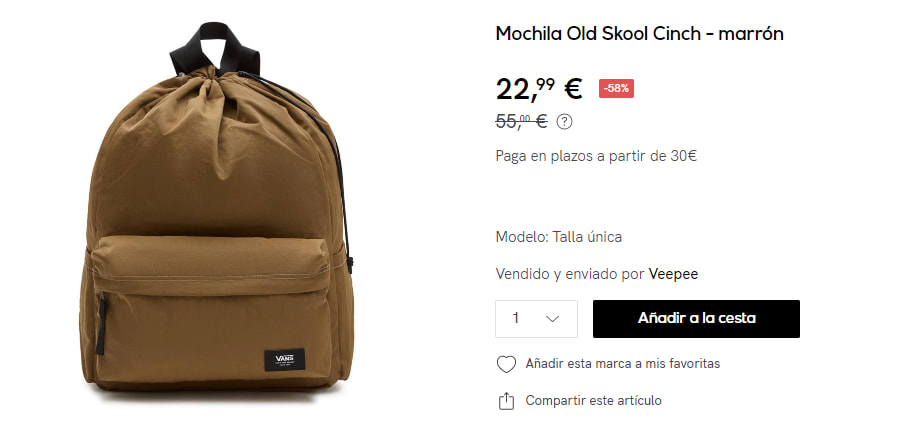
Task: Click the crossed-out 55,00 € price
Action: pyautogui.click(x=521, y=121)
